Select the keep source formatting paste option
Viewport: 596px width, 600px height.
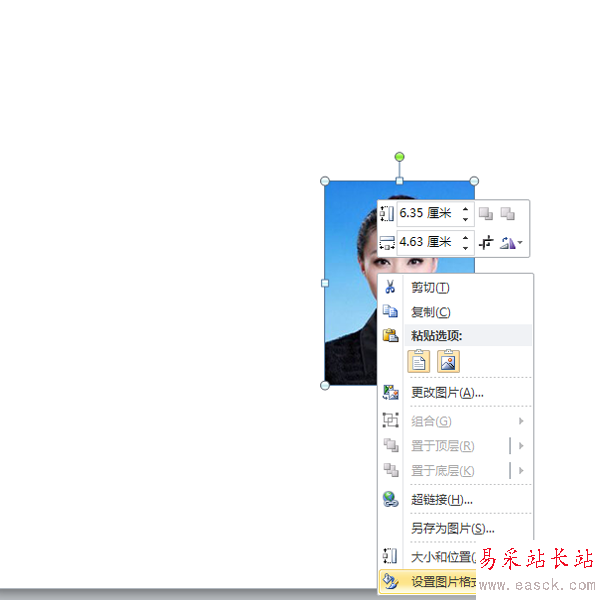[x=419, y=361]
